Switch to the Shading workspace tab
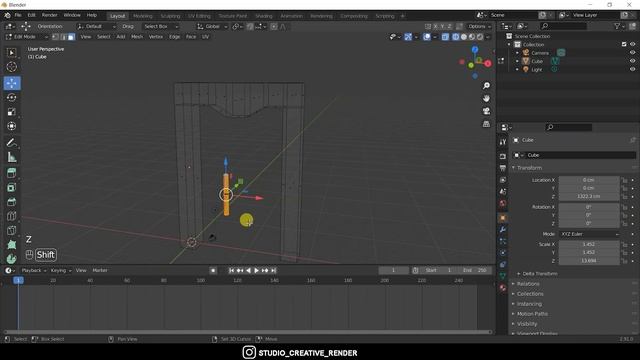640x360 pixels. (x=264, y=16)
